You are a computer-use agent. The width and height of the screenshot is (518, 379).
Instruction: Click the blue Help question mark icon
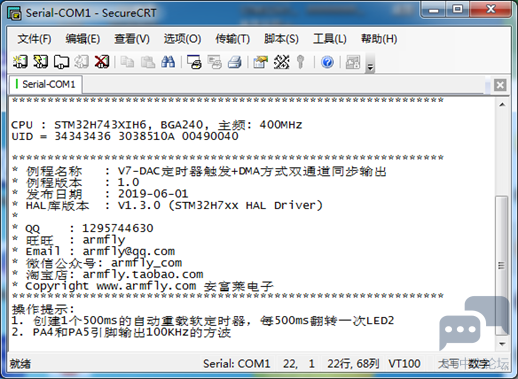click(x=327, y=62)
